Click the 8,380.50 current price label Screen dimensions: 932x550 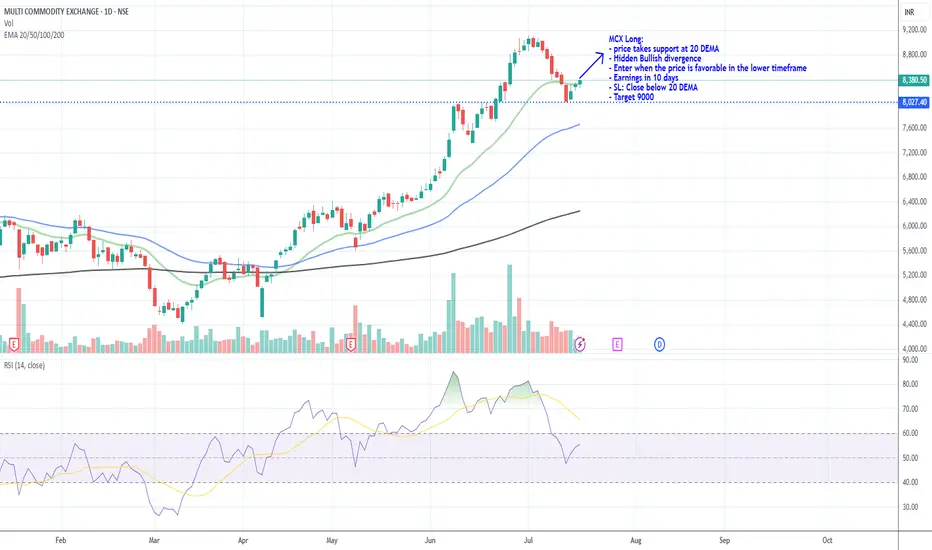coord(914,80)
